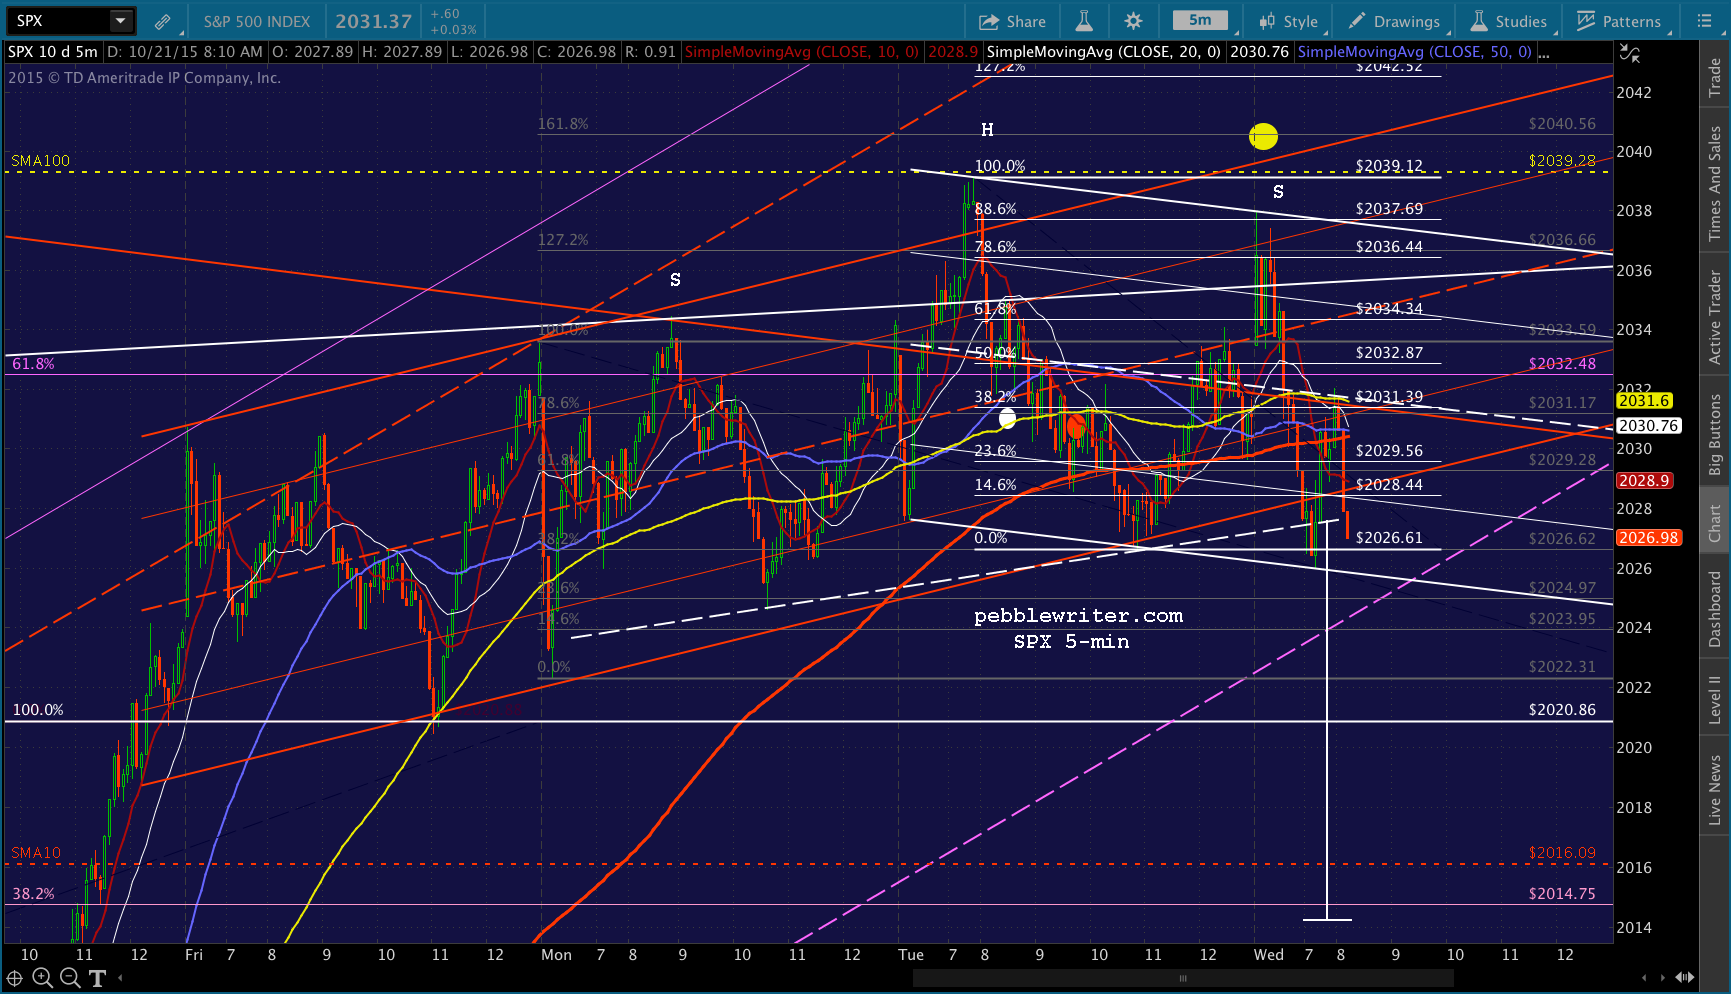Open the list menu icon at top right

[1704, 21]
